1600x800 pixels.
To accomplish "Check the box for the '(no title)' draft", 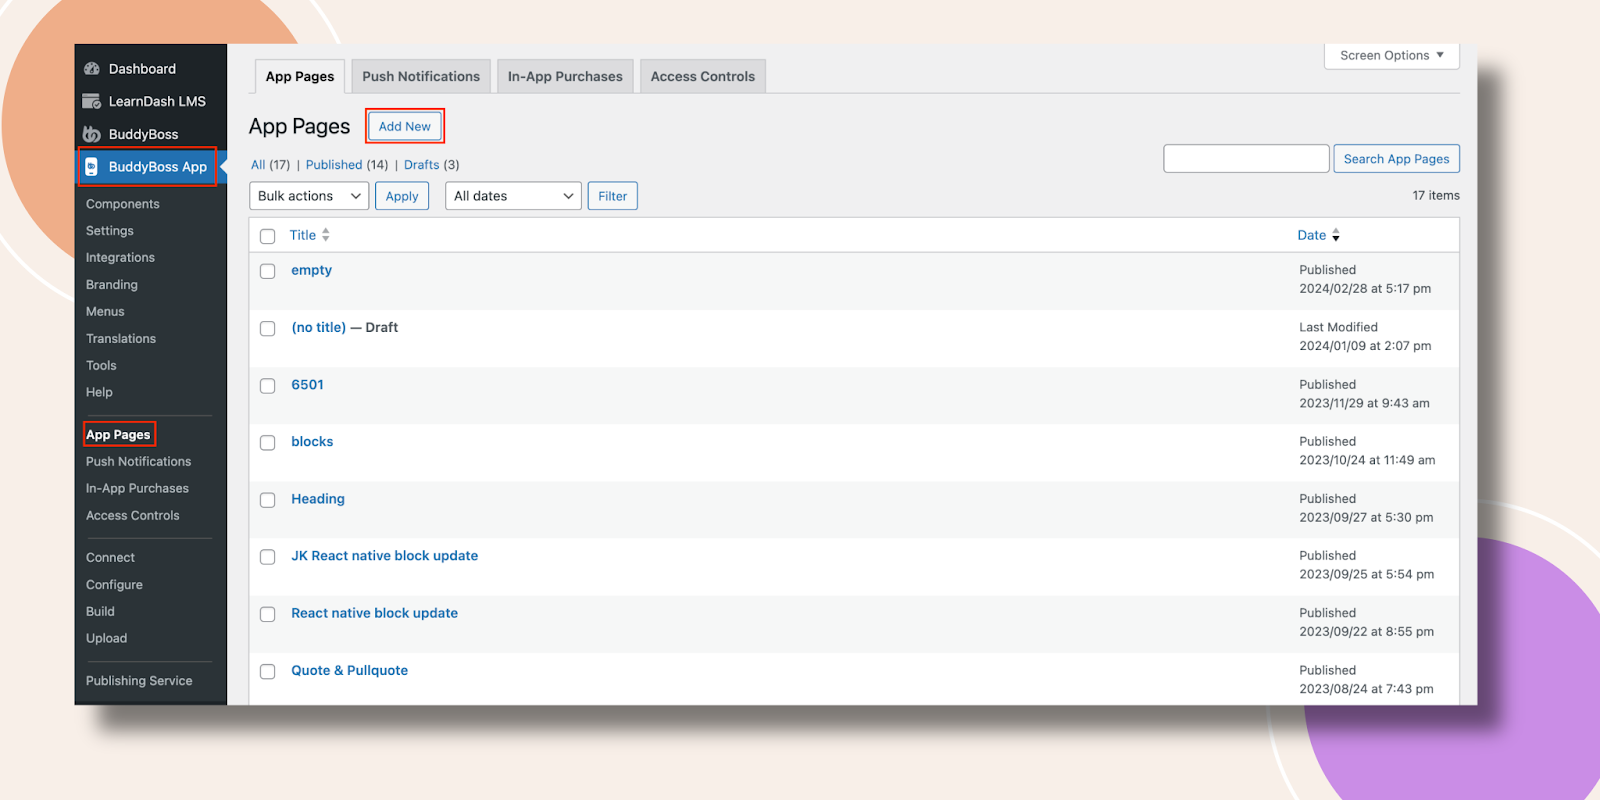I will (267, 328).
